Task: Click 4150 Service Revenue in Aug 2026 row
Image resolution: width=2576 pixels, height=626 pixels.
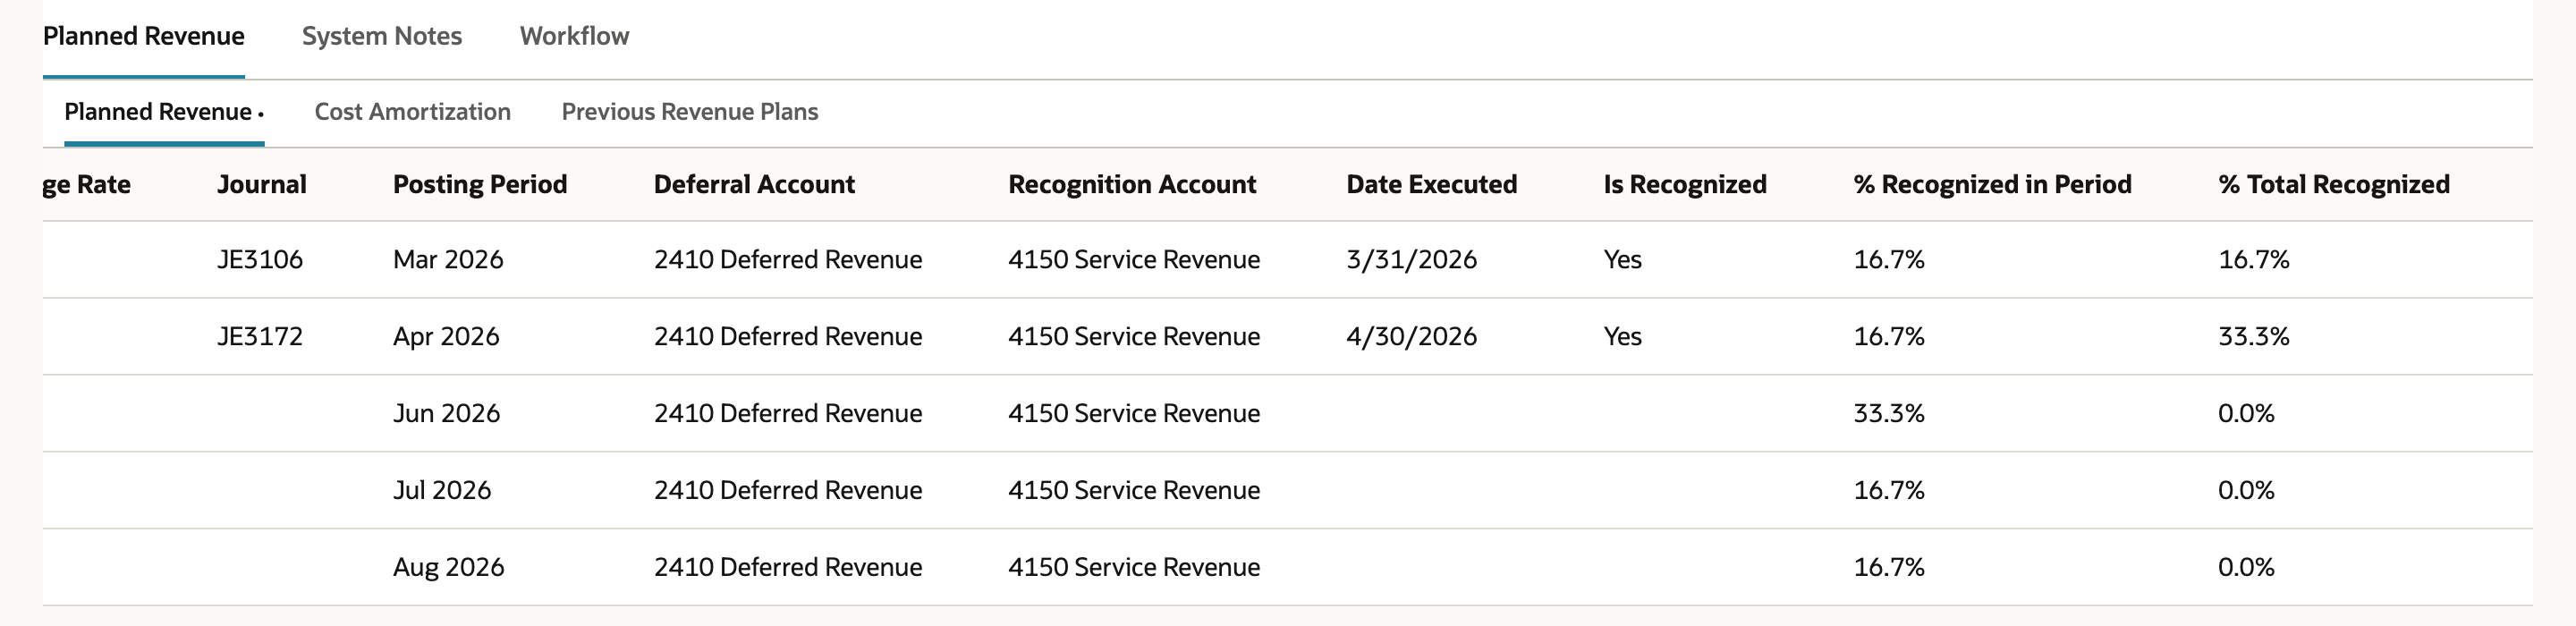Action: 1134,568
